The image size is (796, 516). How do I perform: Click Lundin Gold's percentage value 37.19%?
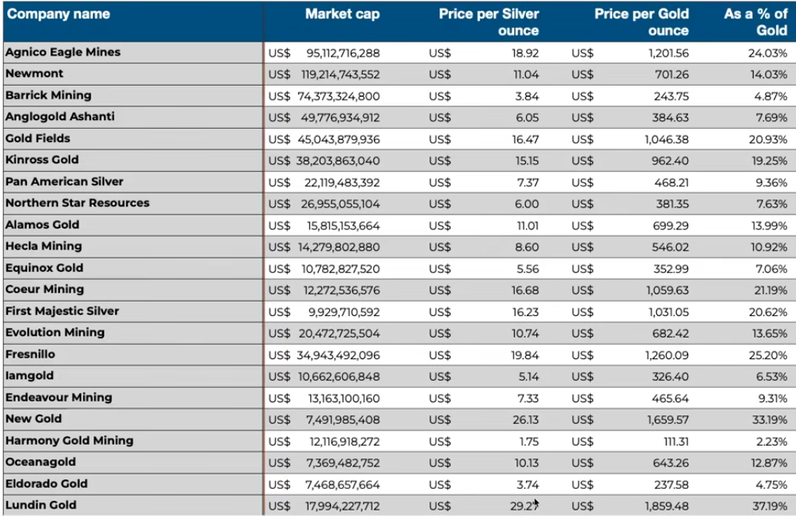[768, 506]
